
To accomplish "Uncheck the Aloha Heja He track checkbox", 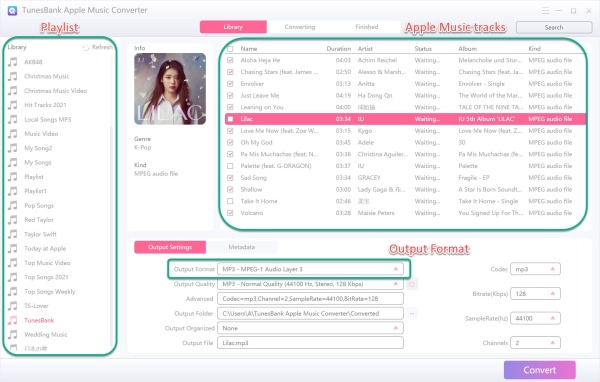I will (230, 60).
